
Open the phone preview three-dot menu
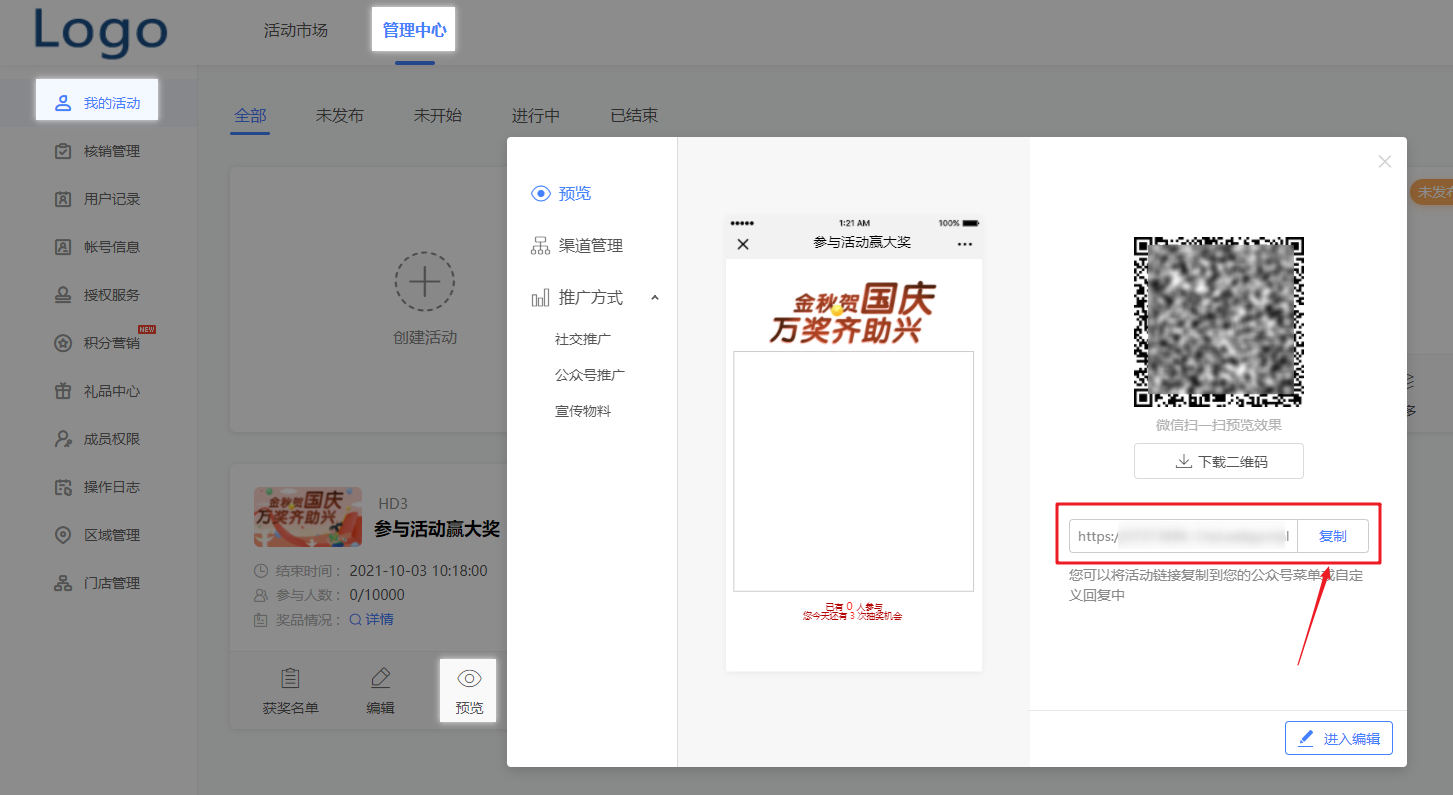pos(964,244)
